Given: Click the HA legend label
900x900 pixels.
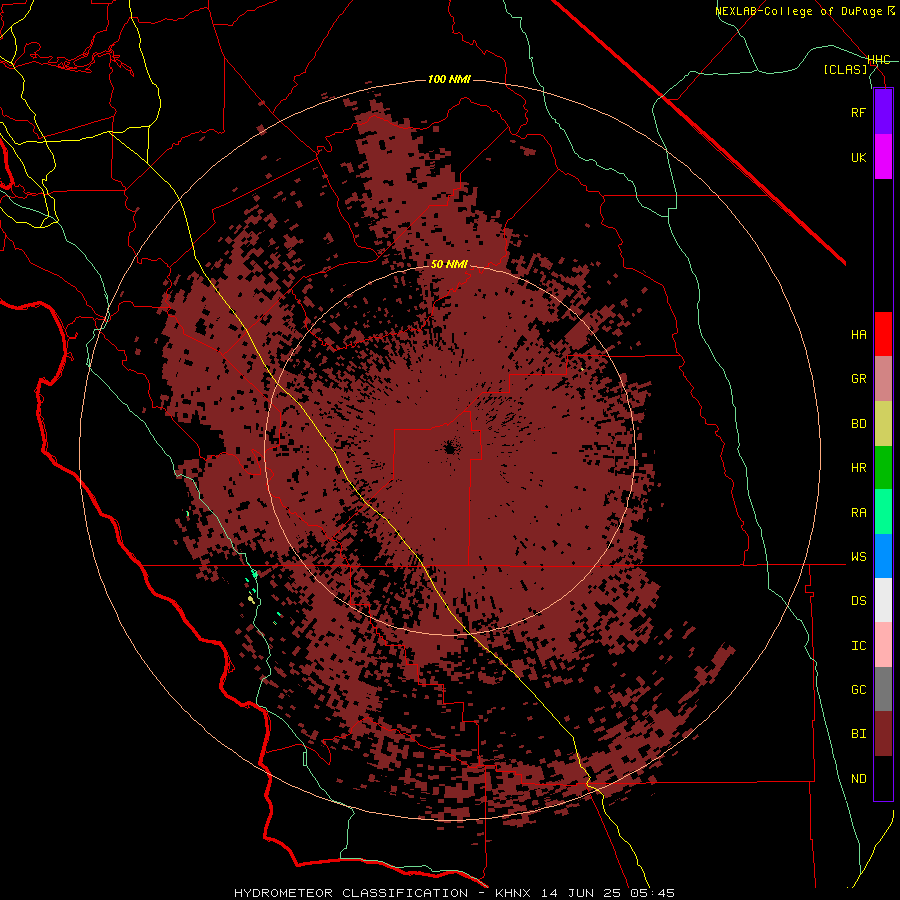Looking at the screenshot, I should 858,334.
